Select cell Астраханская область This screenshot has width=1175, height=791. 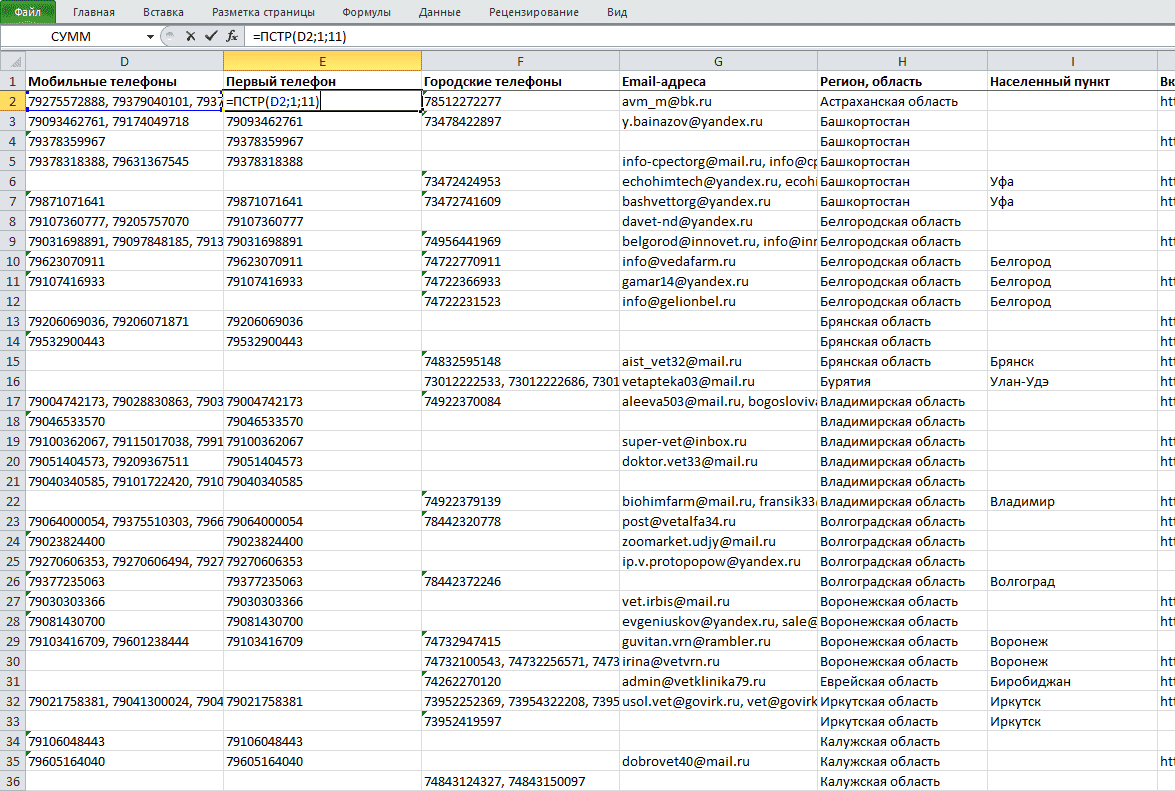(x=902, y=101)
